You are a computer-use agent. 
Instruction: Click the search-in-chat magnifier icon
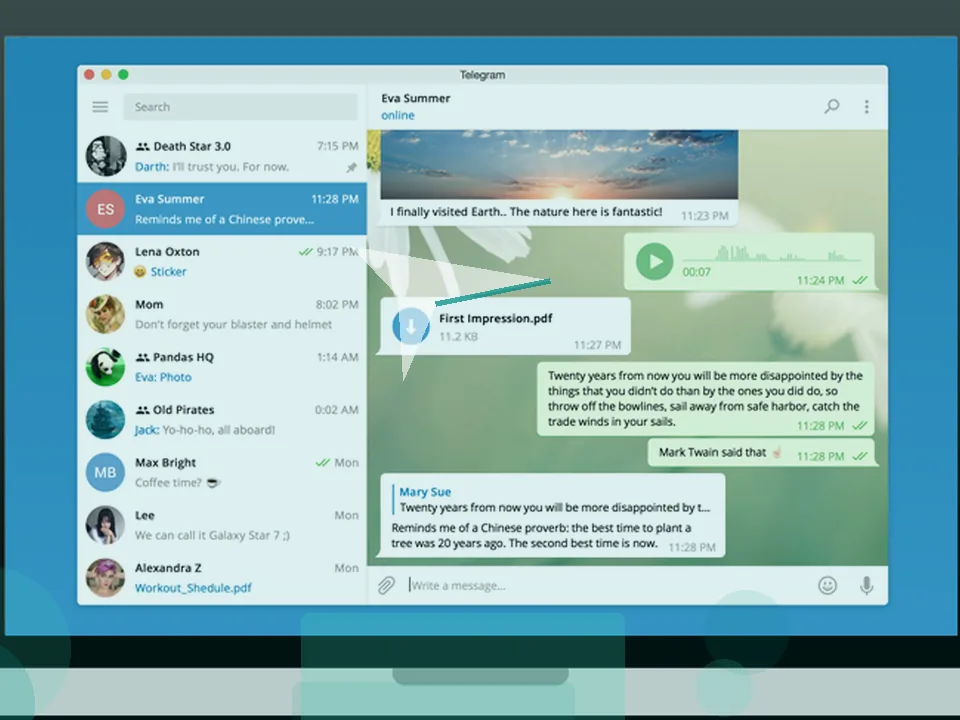(831, 107)
